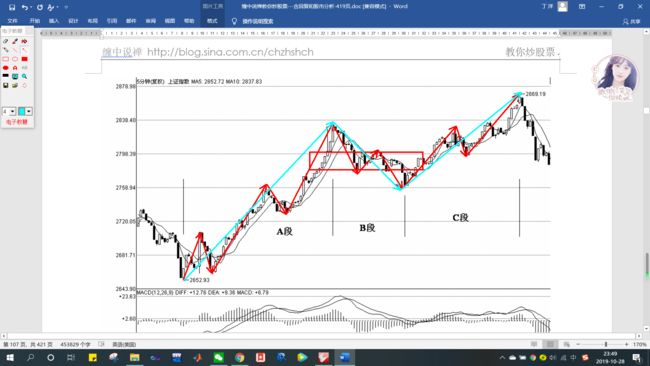This screenshot has height=366, width=650.
Task: Open the teal screen board tool
Action: tap(15, 76)
